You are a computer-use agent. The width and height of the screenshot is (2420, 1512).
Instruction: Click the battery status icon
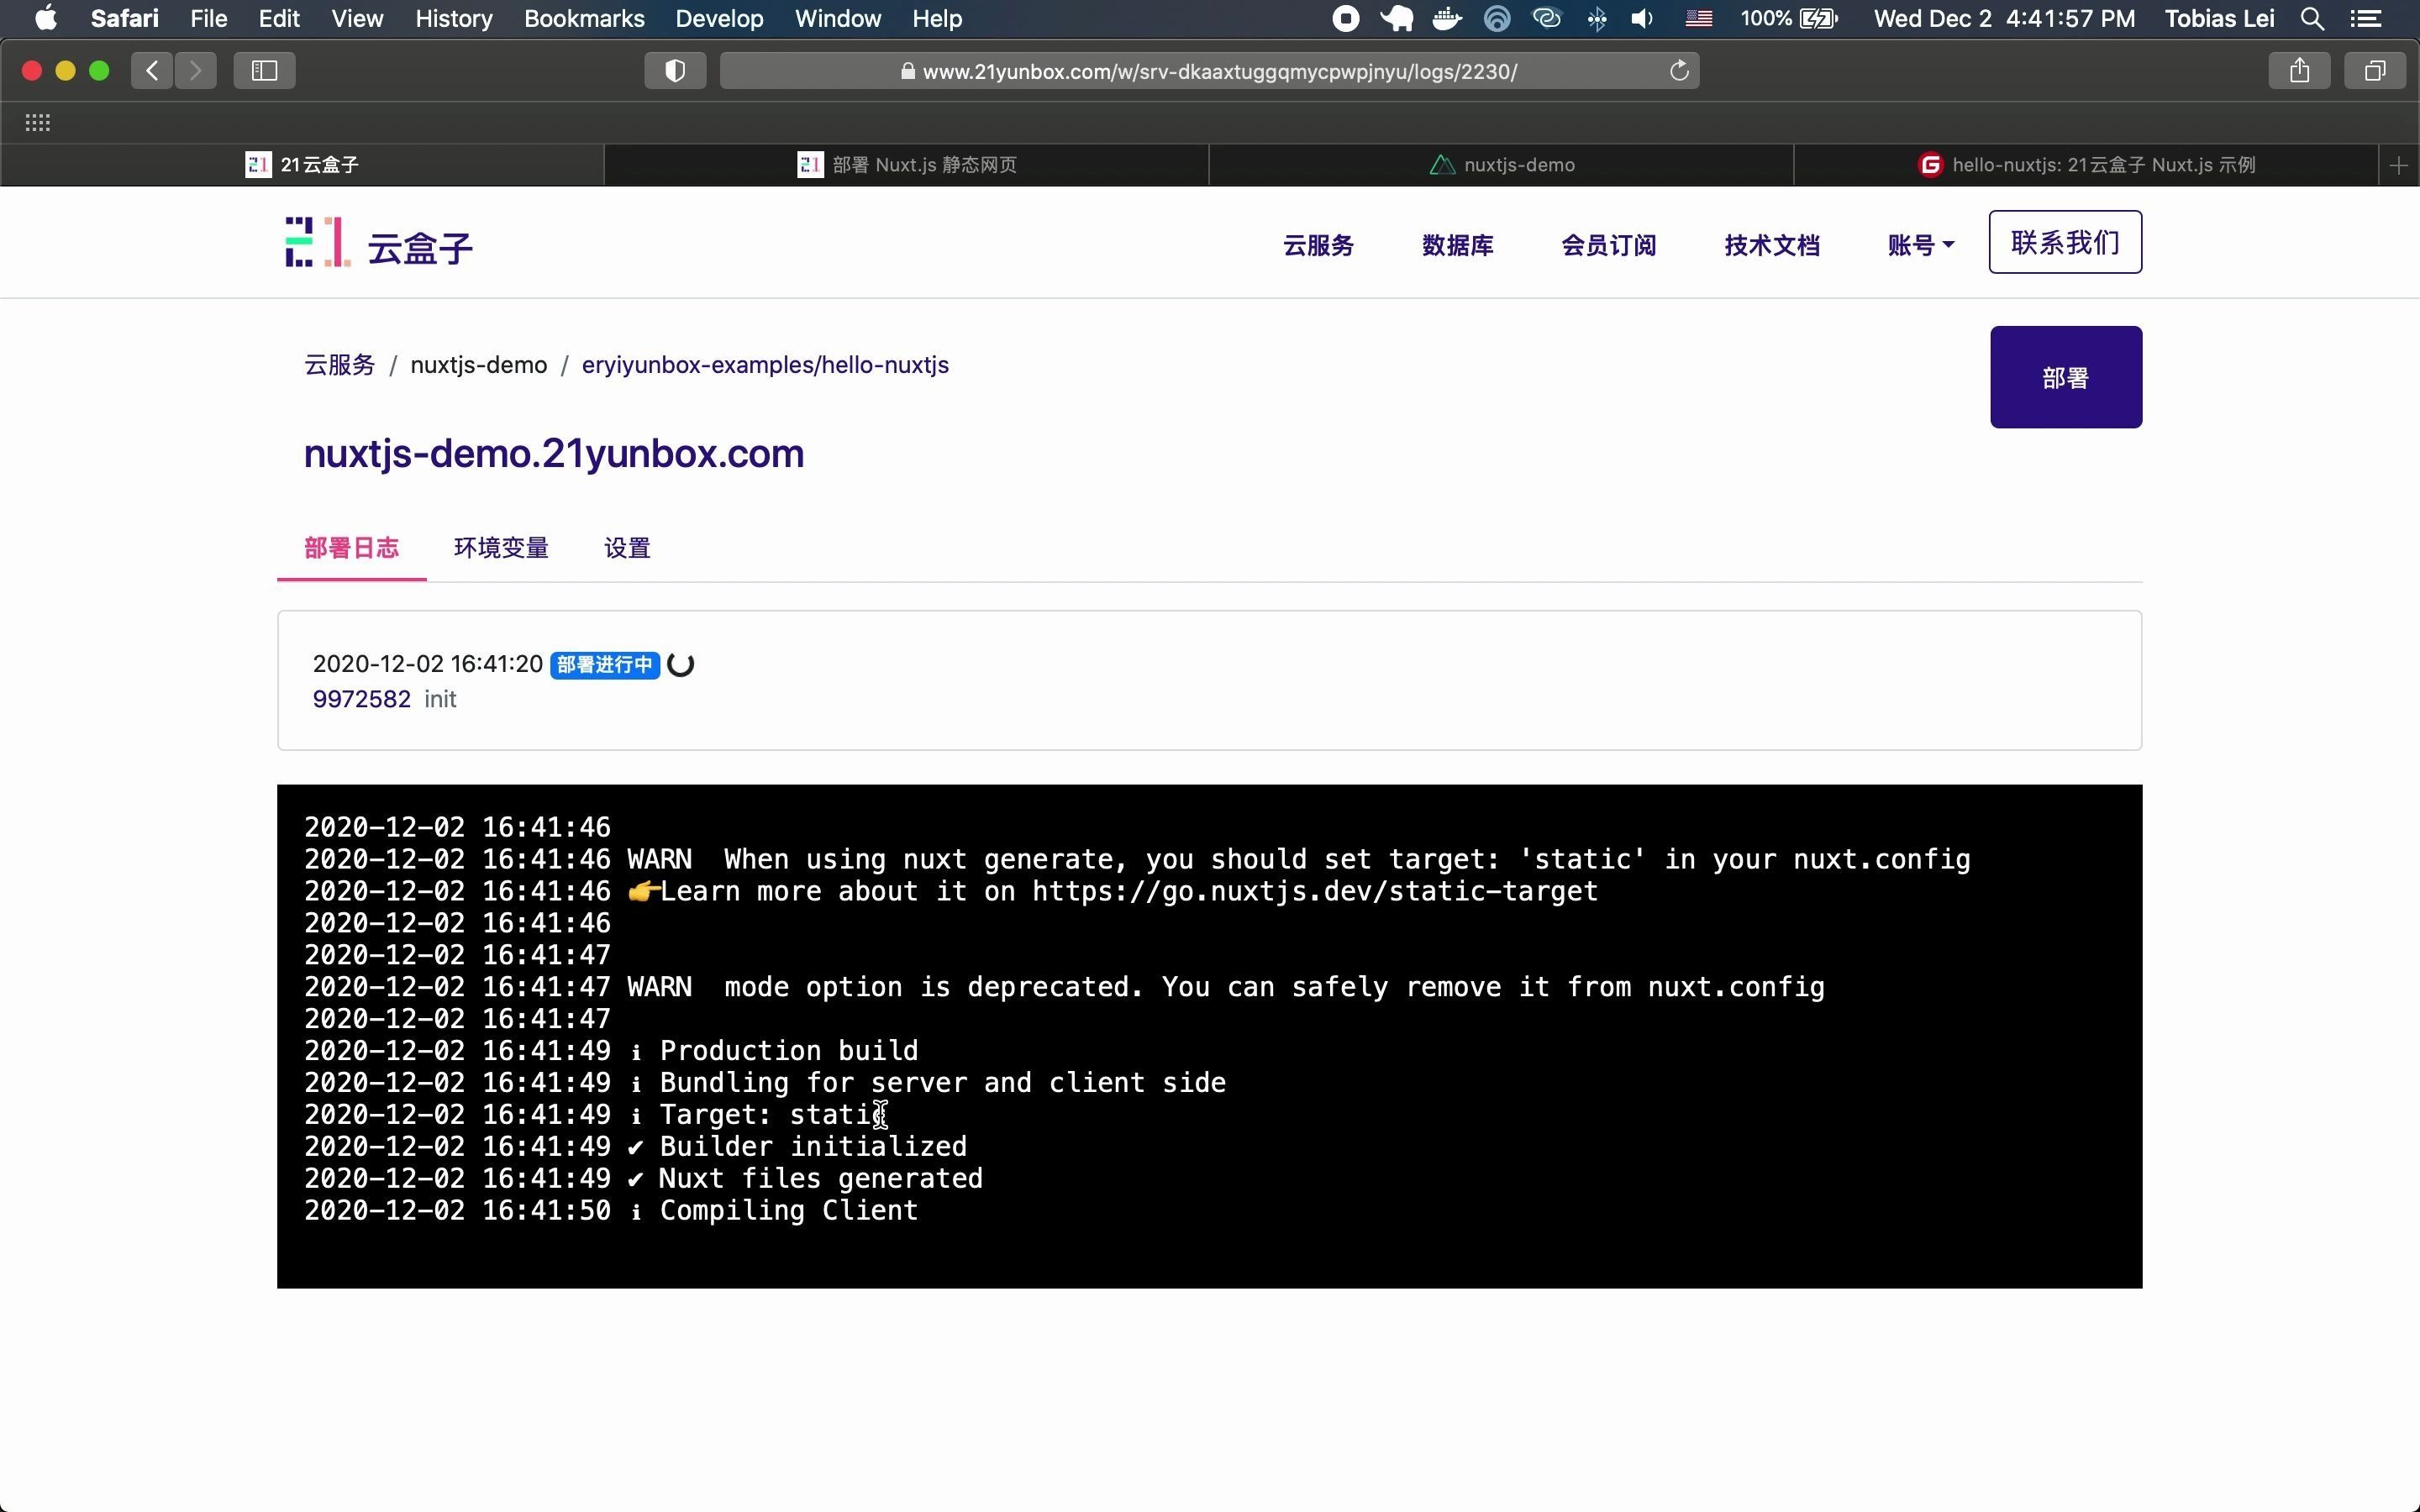(1818, 18)
